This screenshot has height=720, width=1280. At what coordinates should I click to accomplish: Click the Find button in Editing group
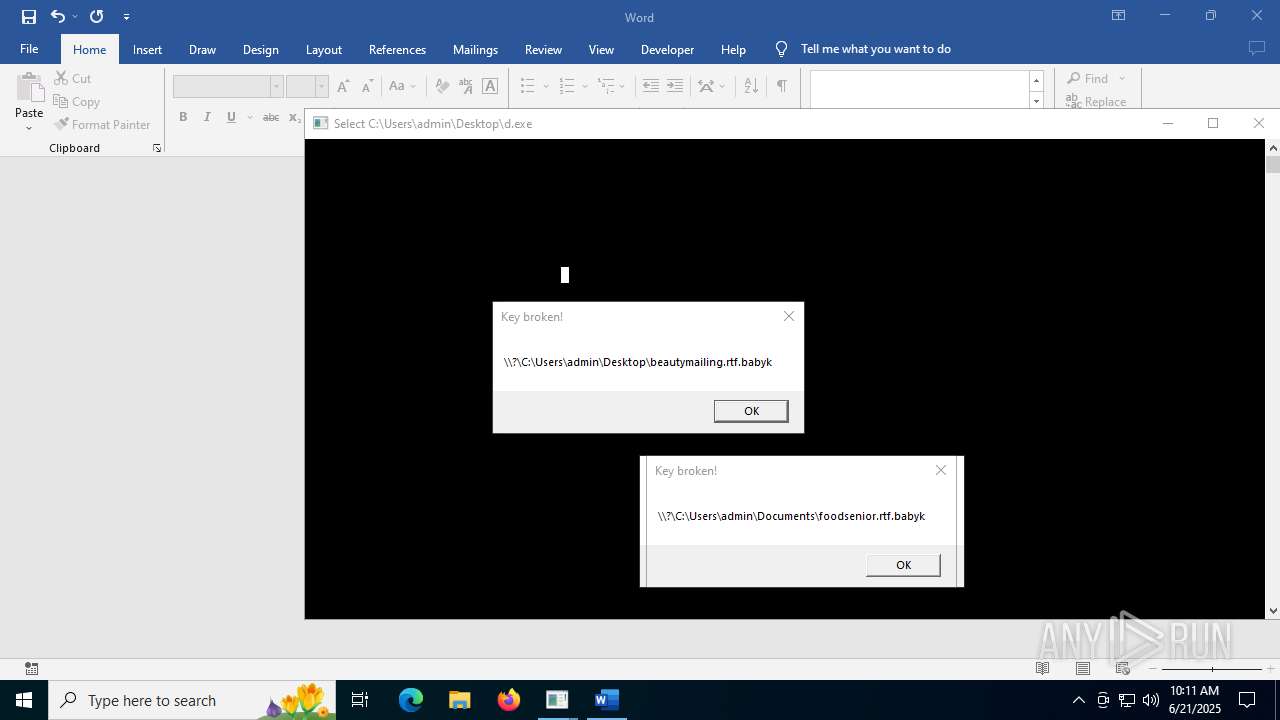pos(1088,78)
